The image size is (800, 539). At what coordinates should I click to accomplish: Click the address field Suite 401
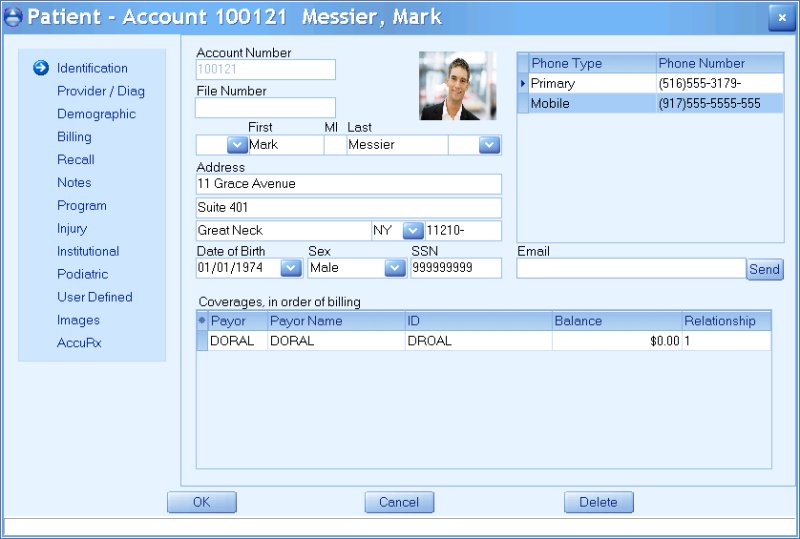coord(348,208)
